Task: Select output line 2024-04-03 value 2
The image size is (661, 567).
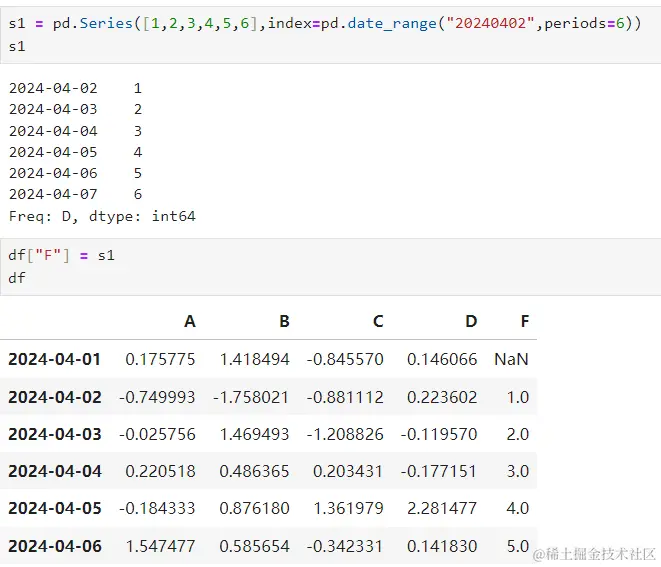Action: 75,109
